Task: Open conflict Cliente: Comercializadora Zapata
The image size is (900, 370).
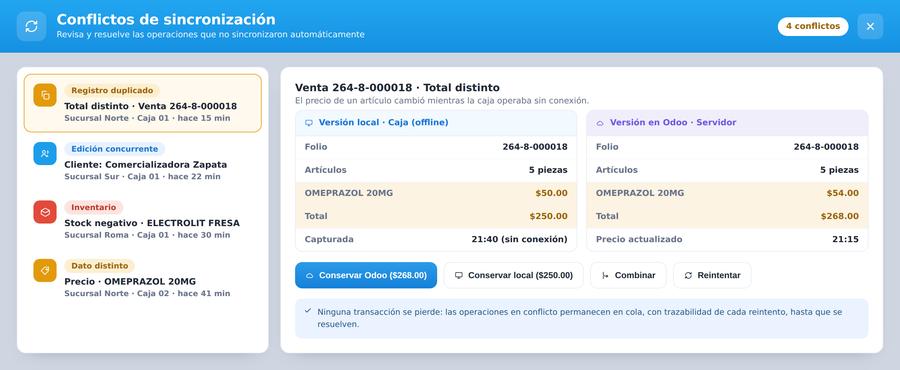Action: click(142, 162)
